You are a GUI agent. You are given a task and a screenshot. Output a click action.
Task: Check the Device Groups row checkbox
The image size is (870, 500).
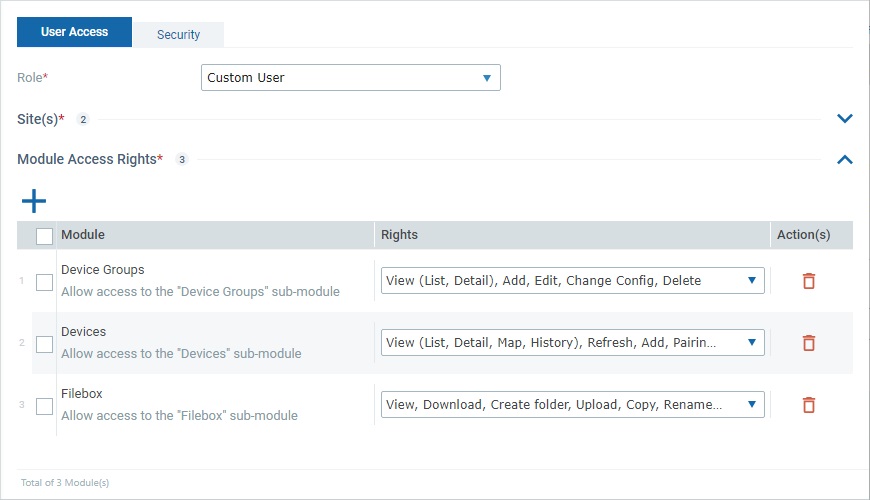coord(44,282)
